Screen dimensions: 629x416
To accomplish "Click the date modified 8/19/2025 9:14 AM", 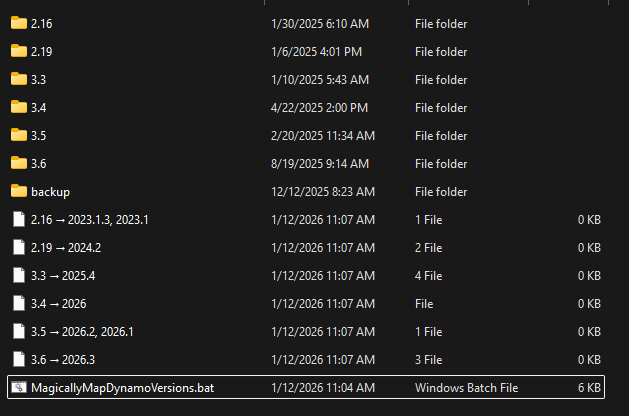I will [x=320, y=163].
